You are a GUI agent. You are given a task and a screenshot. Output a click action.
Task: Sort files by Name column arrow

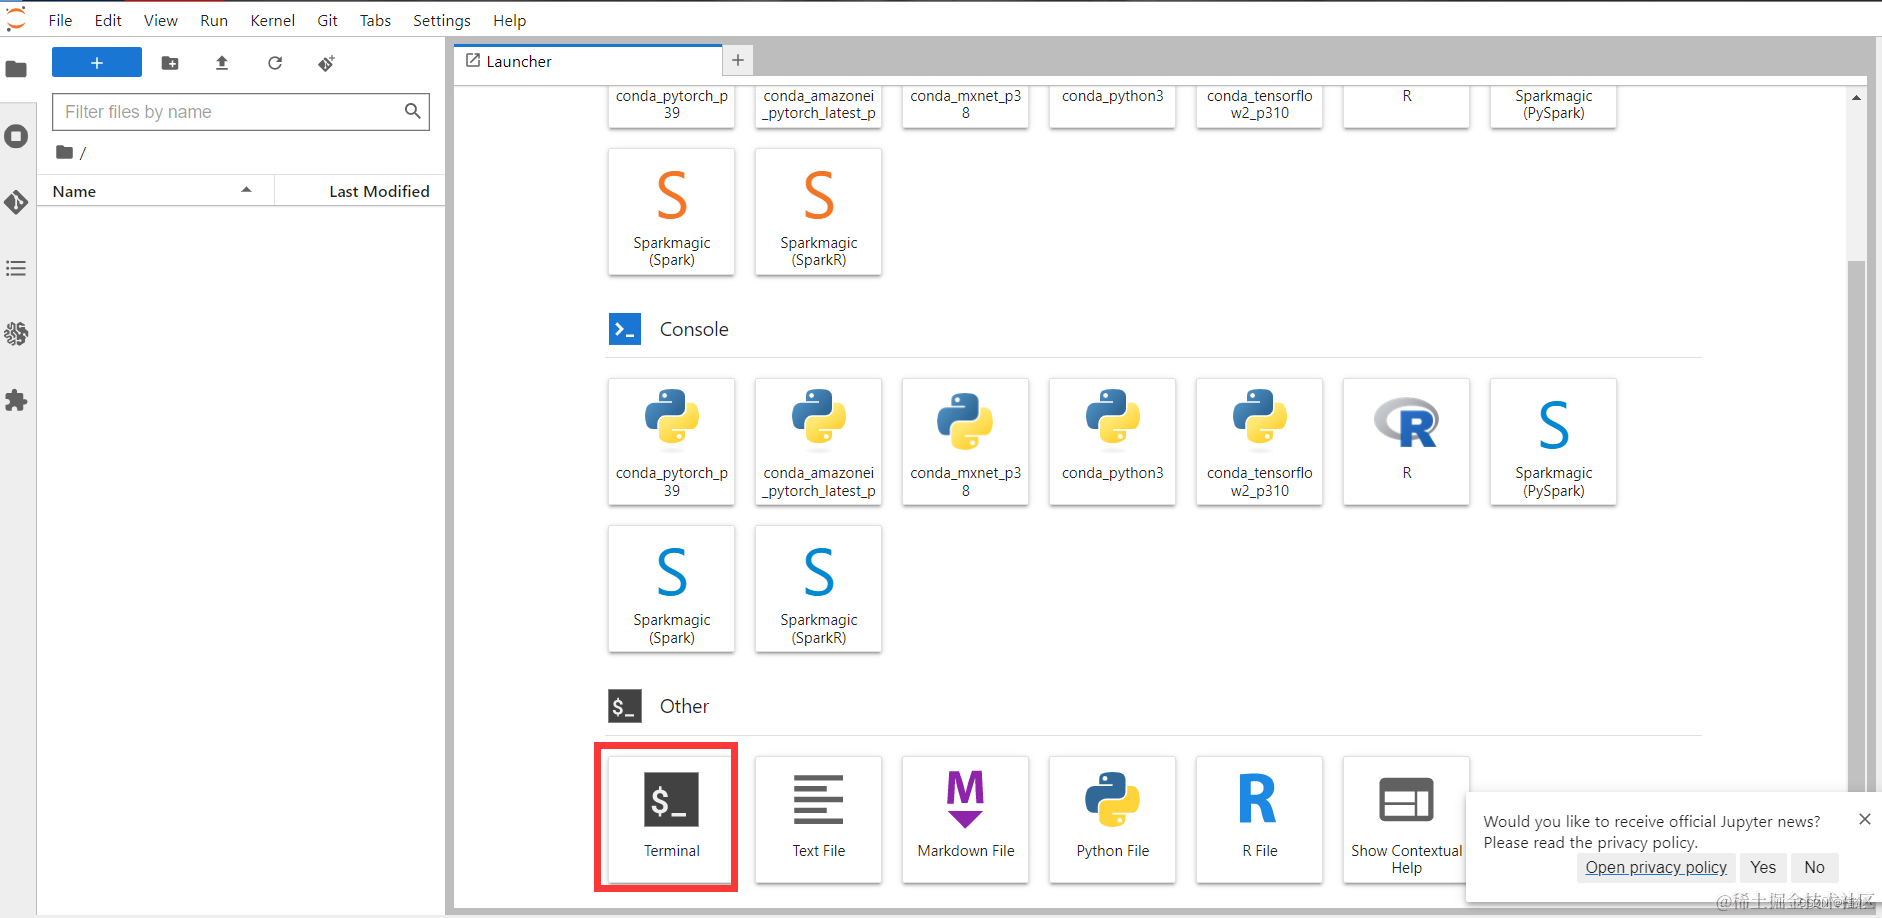pyautogui.click(x=246, y=190)
